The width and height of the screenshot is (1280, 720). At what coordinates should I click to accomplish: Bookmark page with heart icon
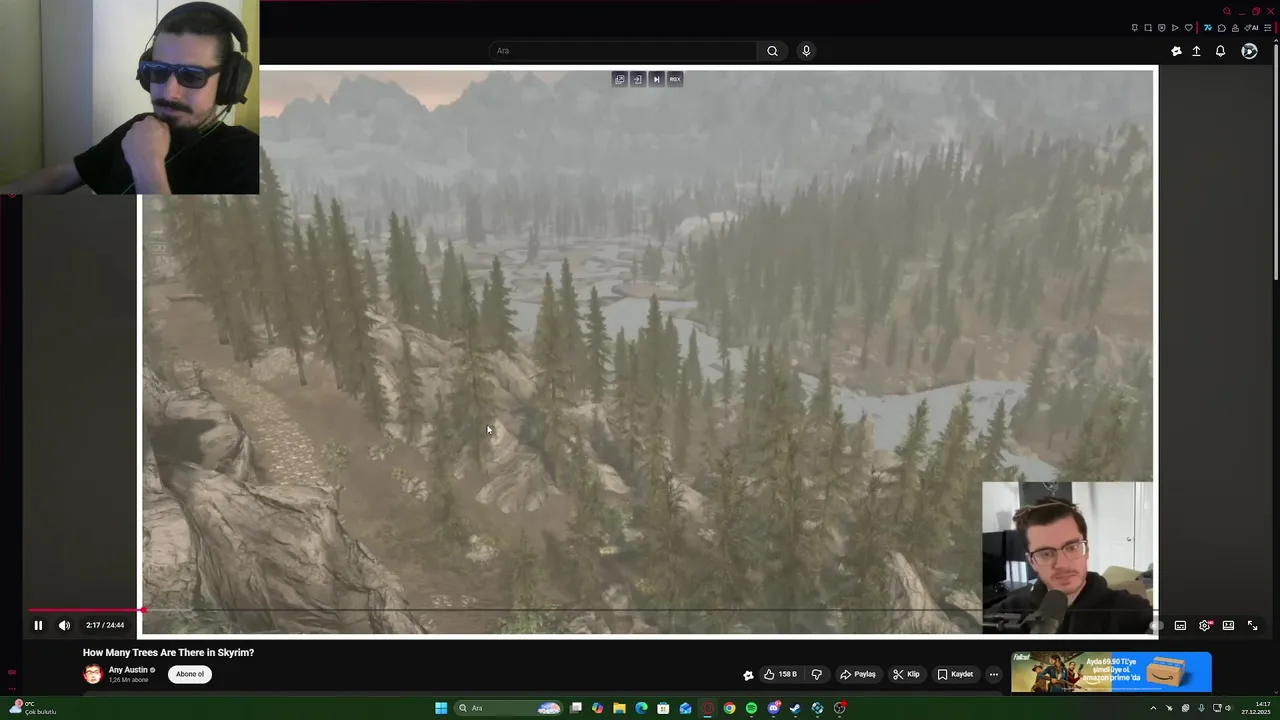tap(1189, 27)
